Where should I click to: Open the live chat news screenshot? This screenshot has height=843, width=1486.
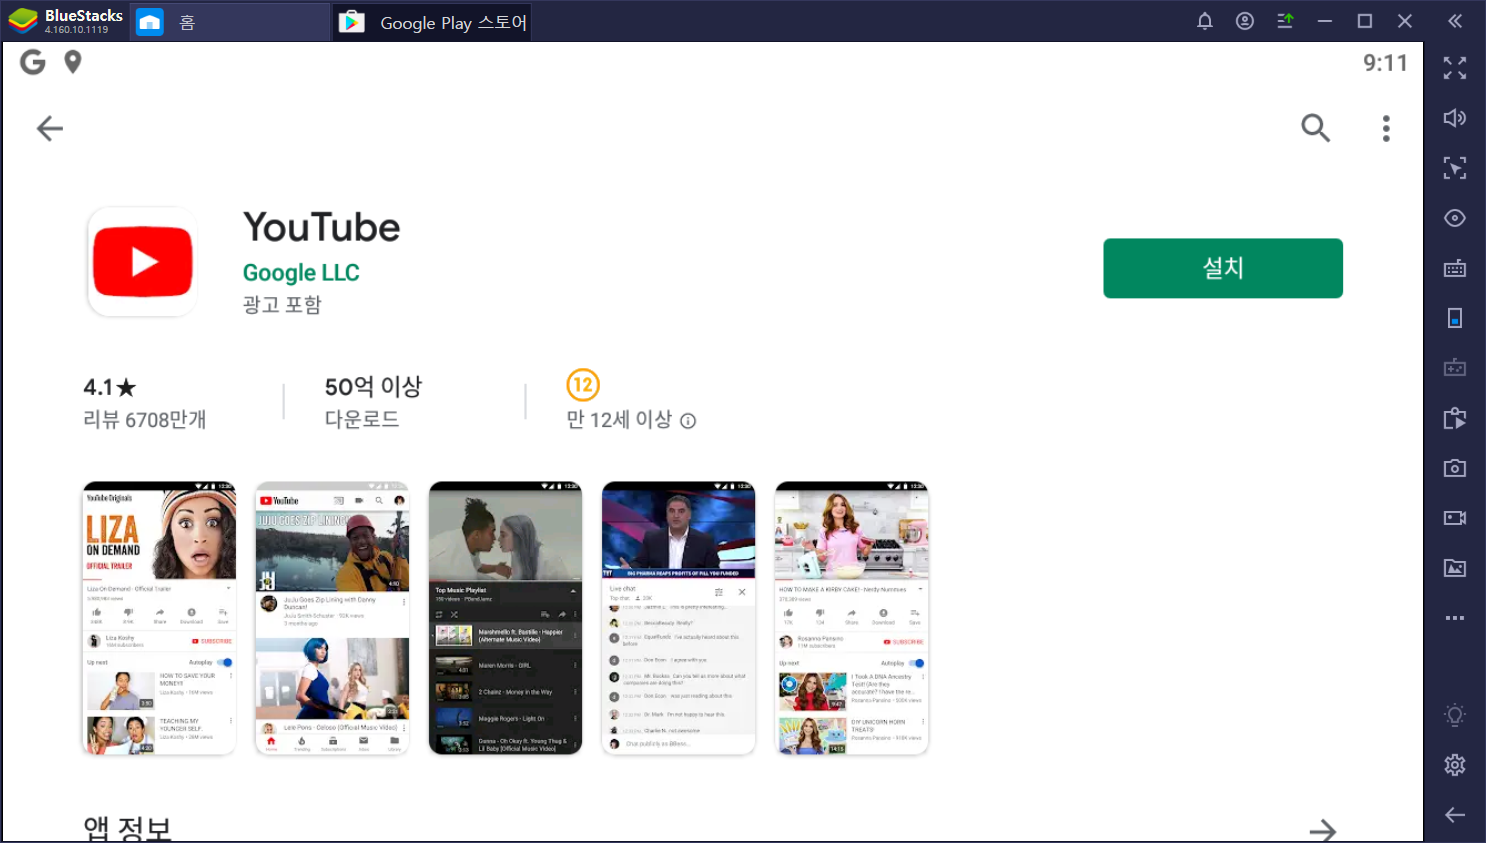pos(678,618)
